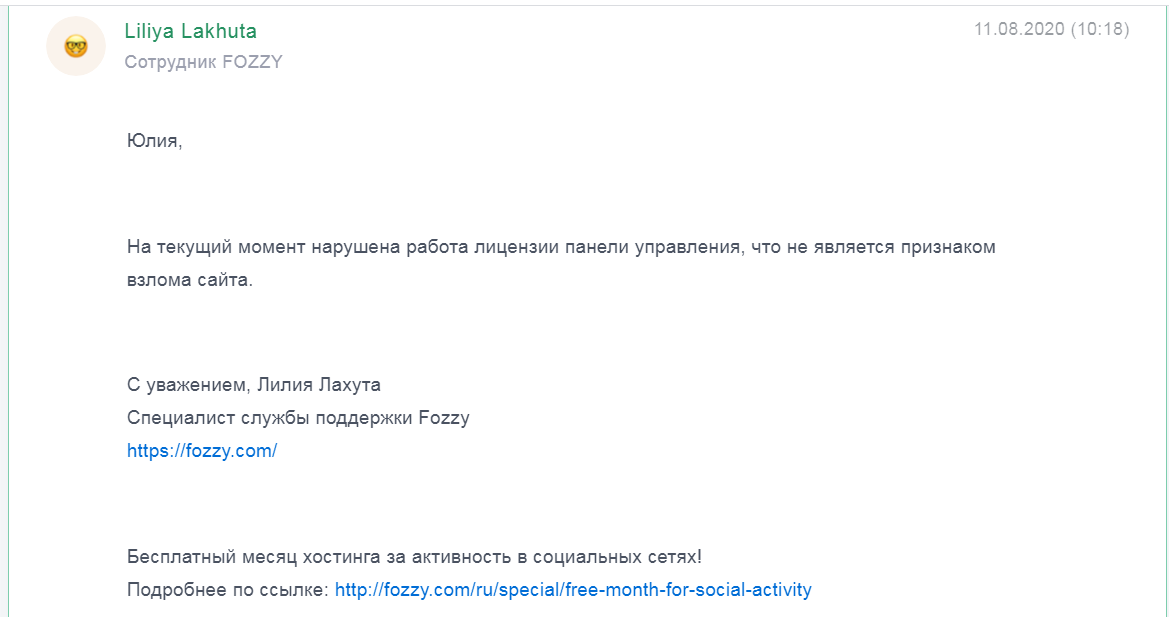Click the "Сотрудник FOZZY" role label
Viewport: 1169px width, 617px height.
[203, 62]
